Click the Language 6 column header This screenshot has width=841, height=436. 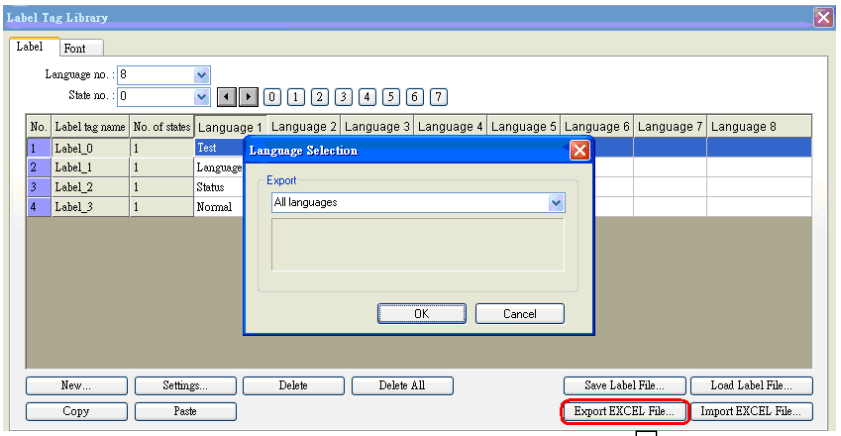(x=597, y=127)
